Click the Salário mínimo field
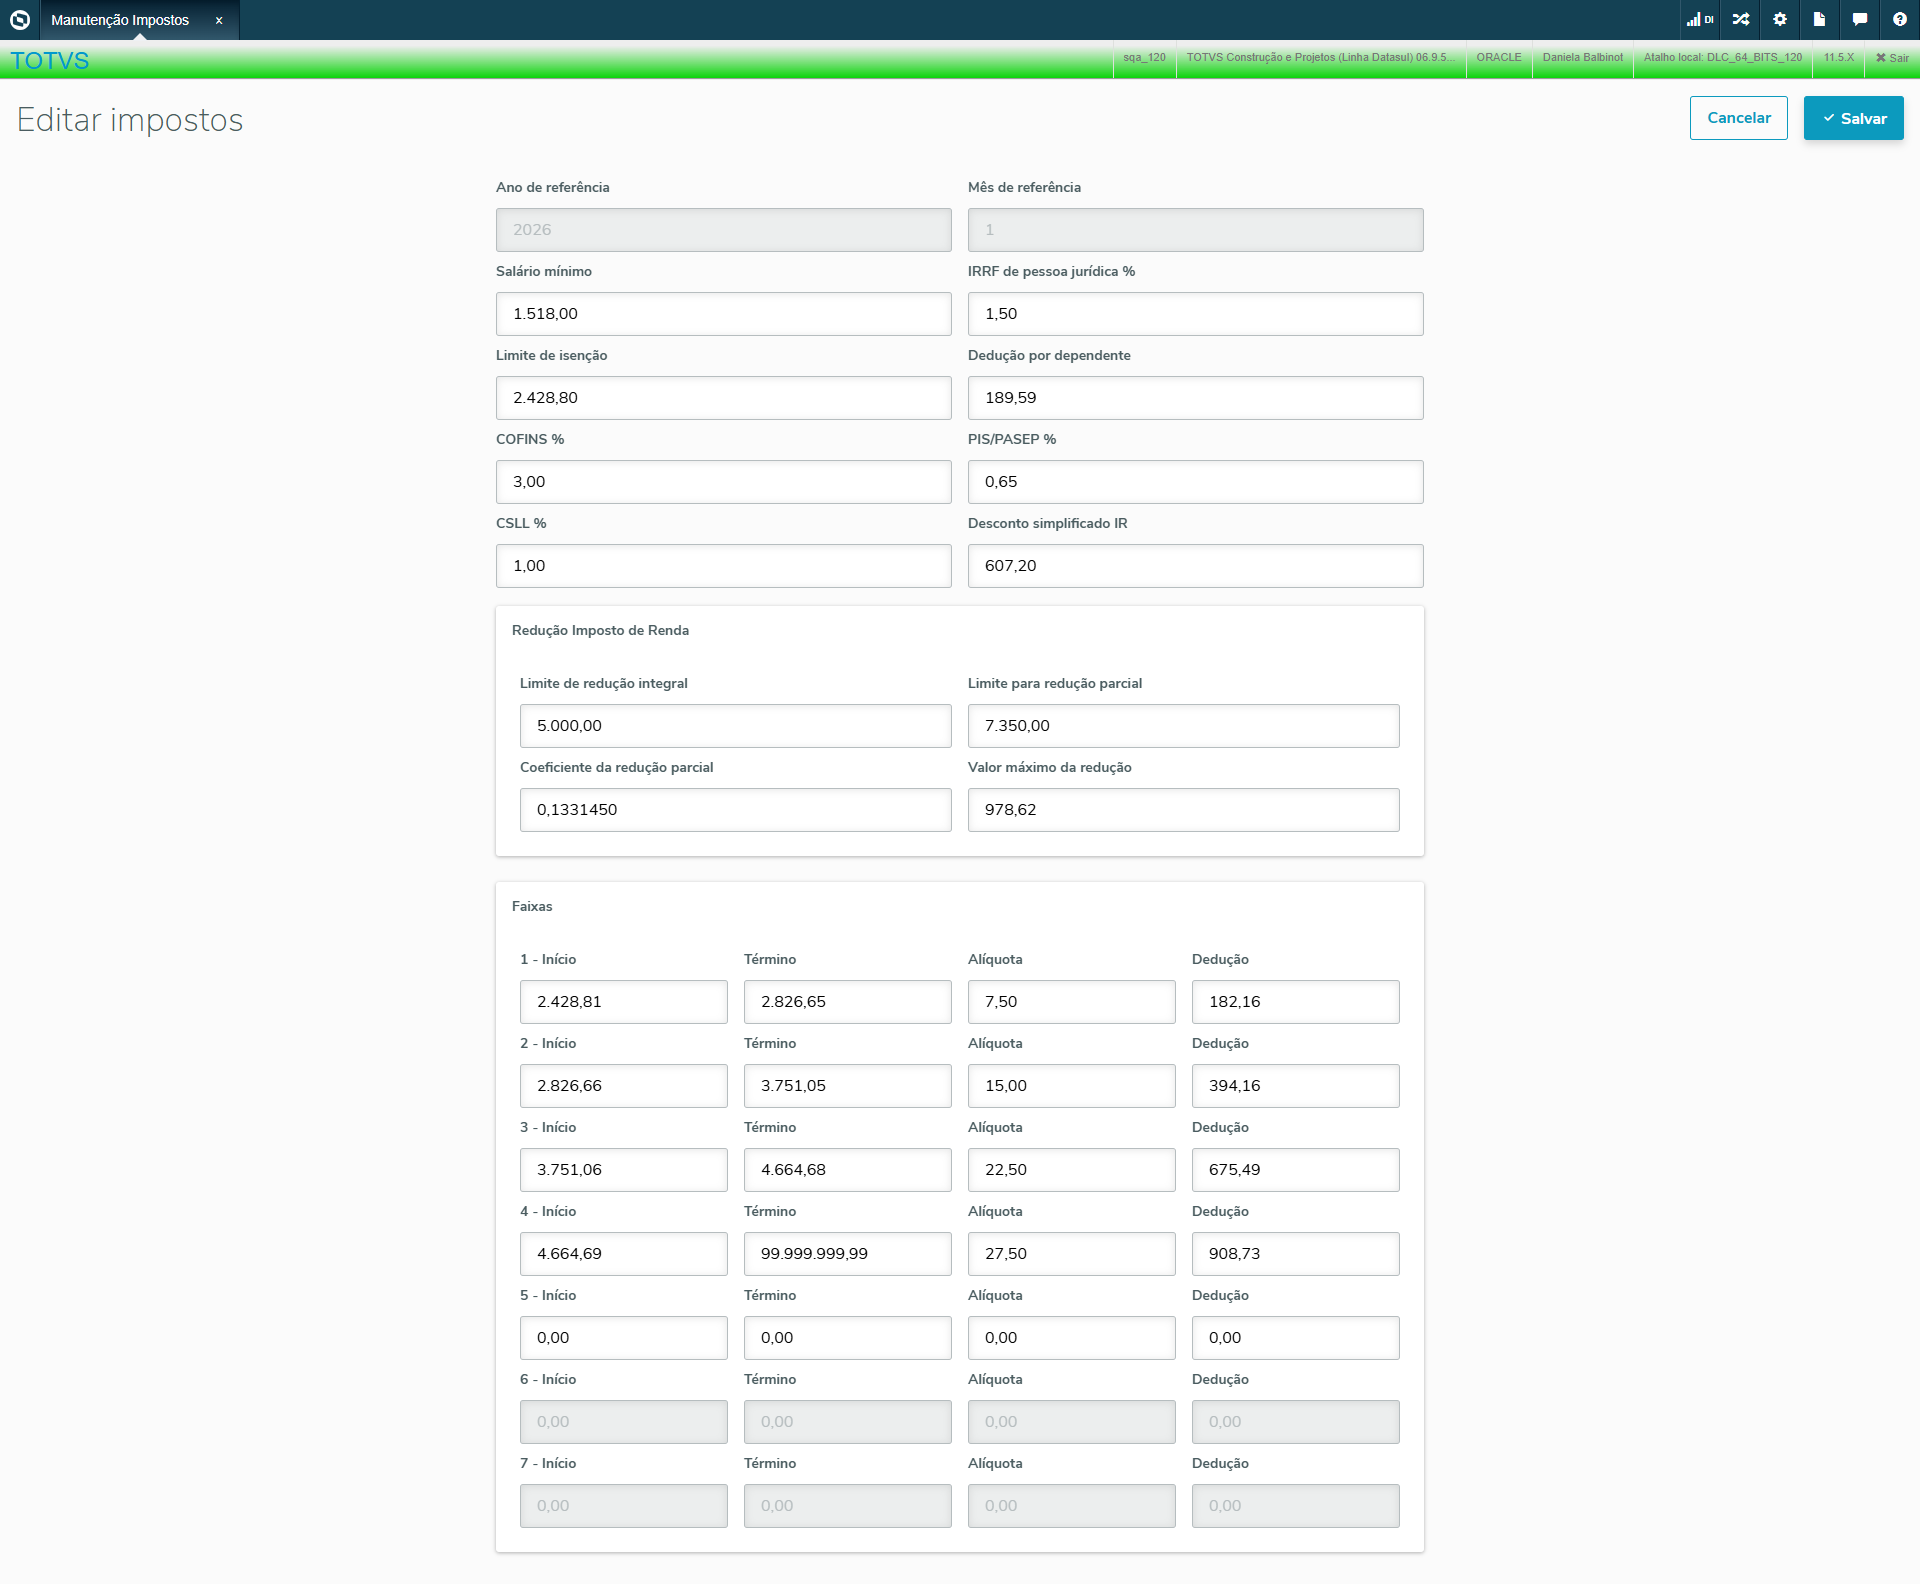Viewport: 1920px width, 1584px height. pyautogui.click(x=723, y=314)
